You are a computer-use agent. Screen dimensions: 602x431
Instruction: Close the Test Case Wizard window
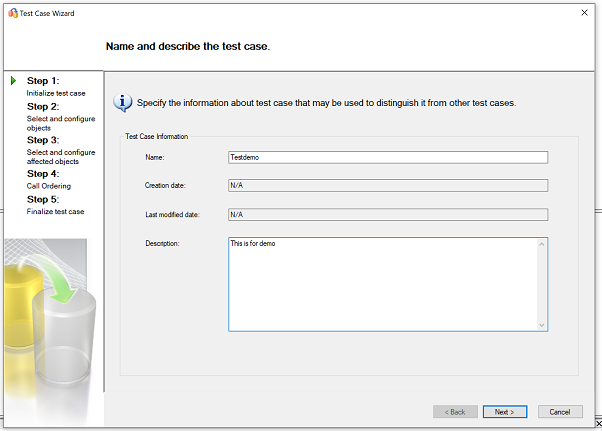pyautogui.click(x=584, y=13)
